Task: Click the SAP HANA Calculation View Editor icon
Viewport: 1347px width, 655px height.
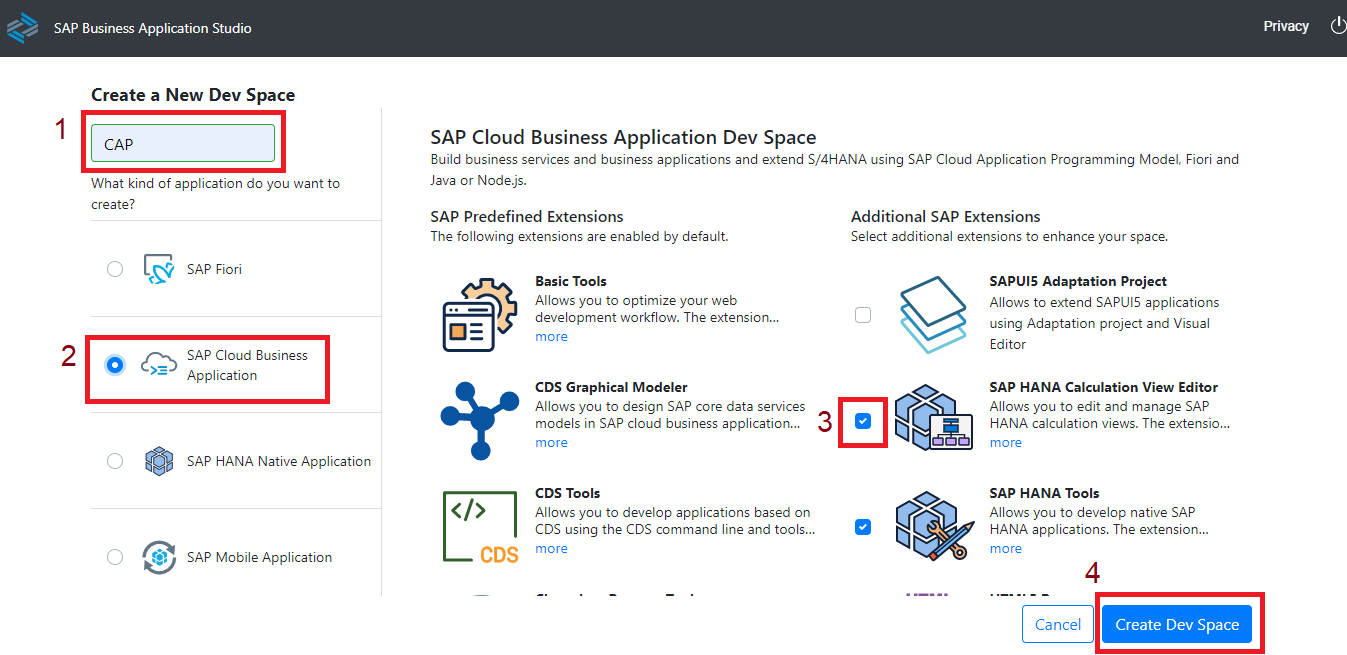Action: (932, 417)
